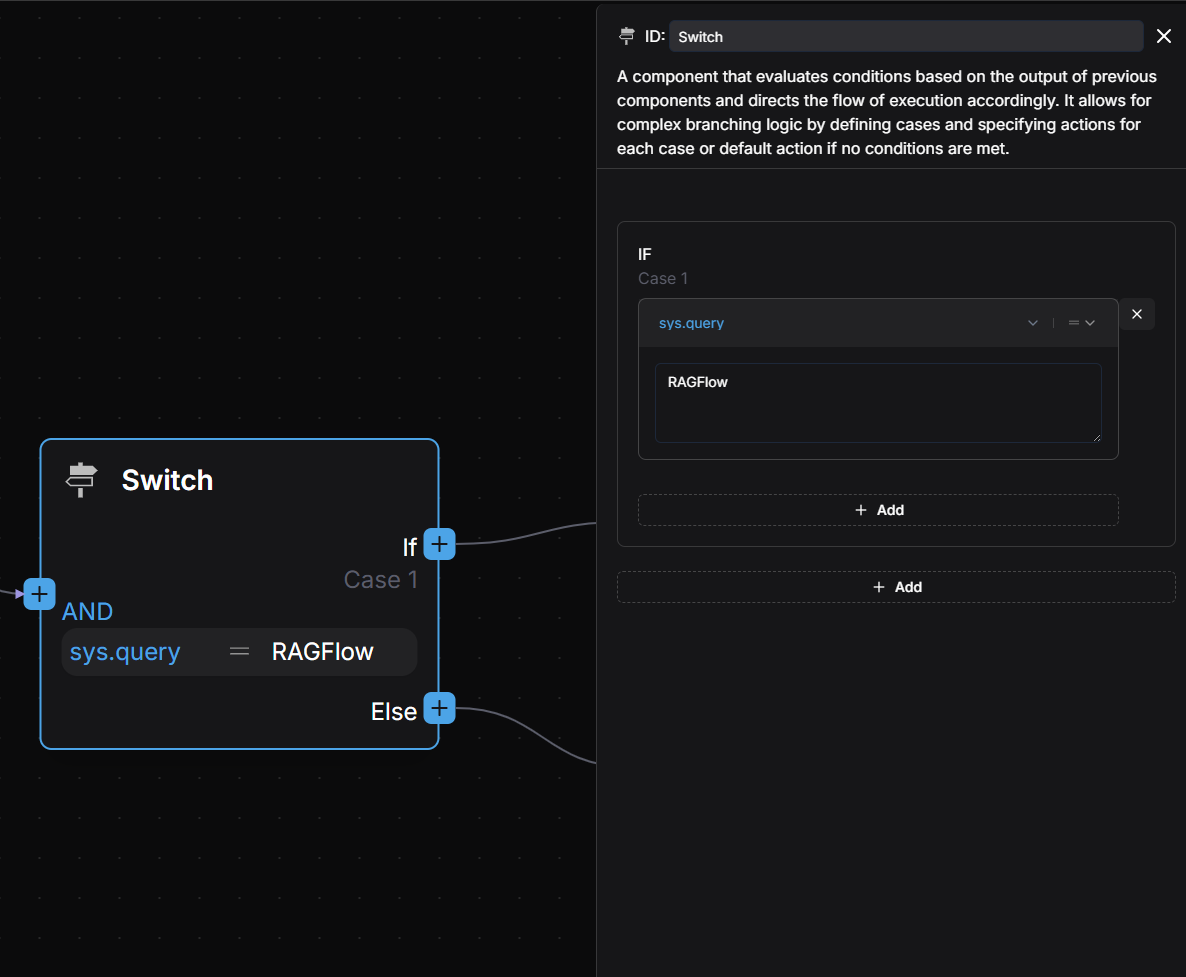Click the blue plus handle next to Else
The height and width of the screenshot is (977, 1186).
coord(439,708)
